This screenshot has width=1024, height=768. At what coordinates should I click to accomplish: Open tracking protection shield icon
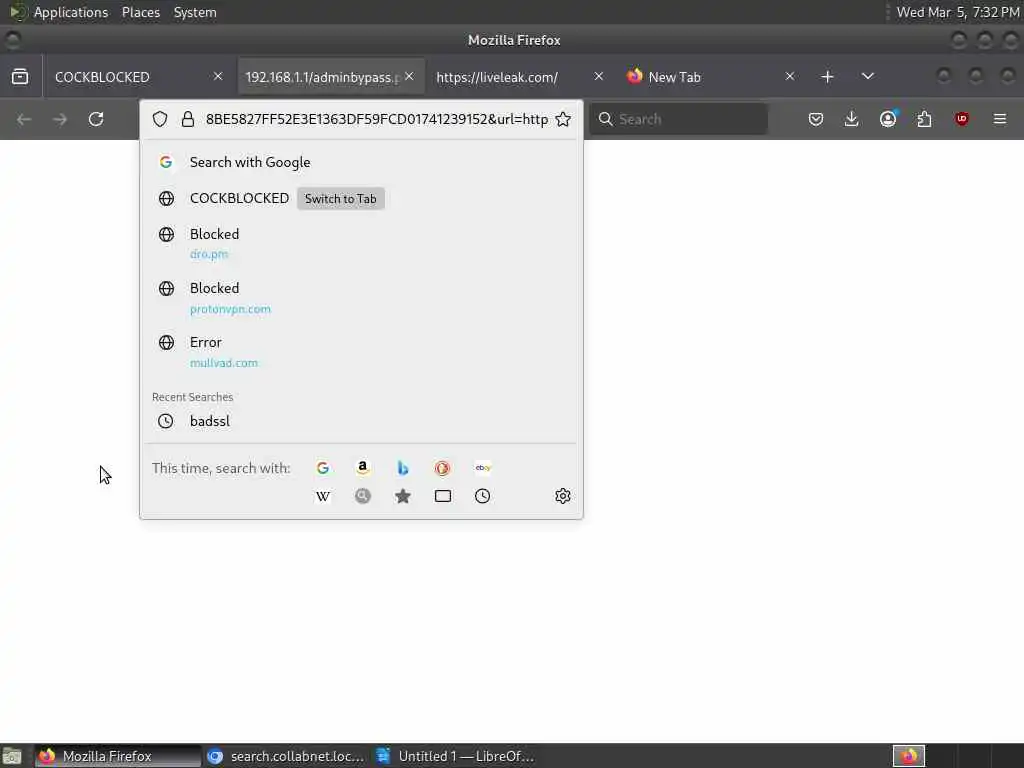click(160, 119)
